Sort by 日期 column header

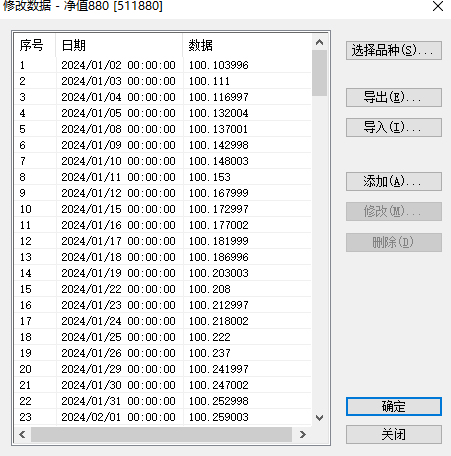click(119, 45)
